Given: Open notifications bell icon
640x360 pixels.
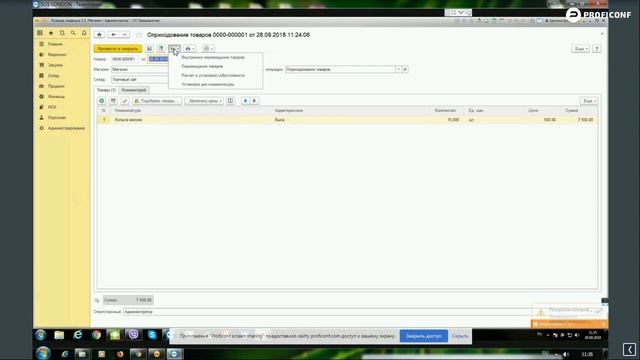Looking at the screenshot, I should 84,33.
